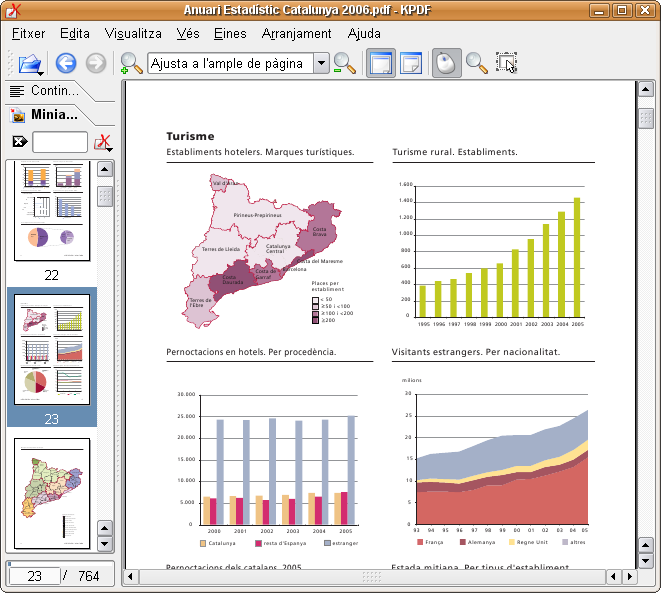
Task: Click the thumbnail filter text box
Action: pos(60,142)
